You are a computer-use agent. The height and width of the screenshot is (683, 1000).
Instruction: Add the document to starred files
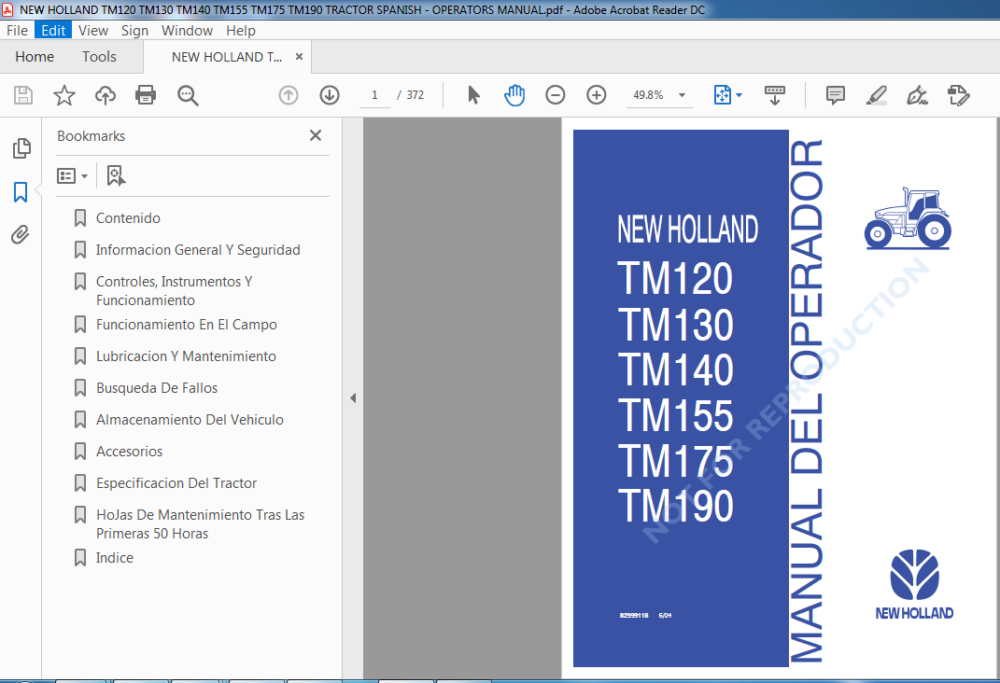64,95
